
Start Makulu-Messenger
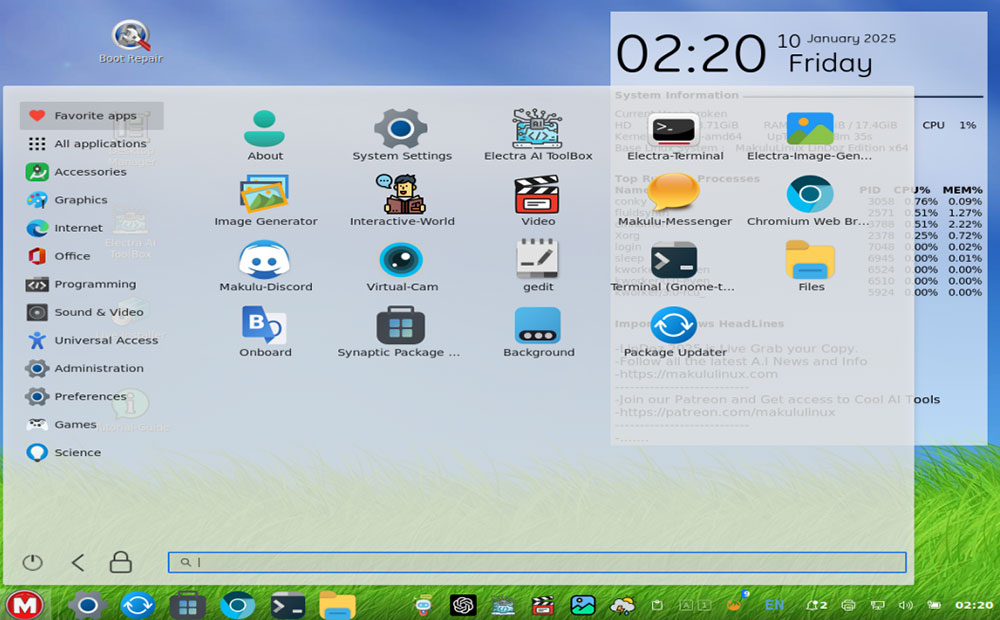point(673,198)
